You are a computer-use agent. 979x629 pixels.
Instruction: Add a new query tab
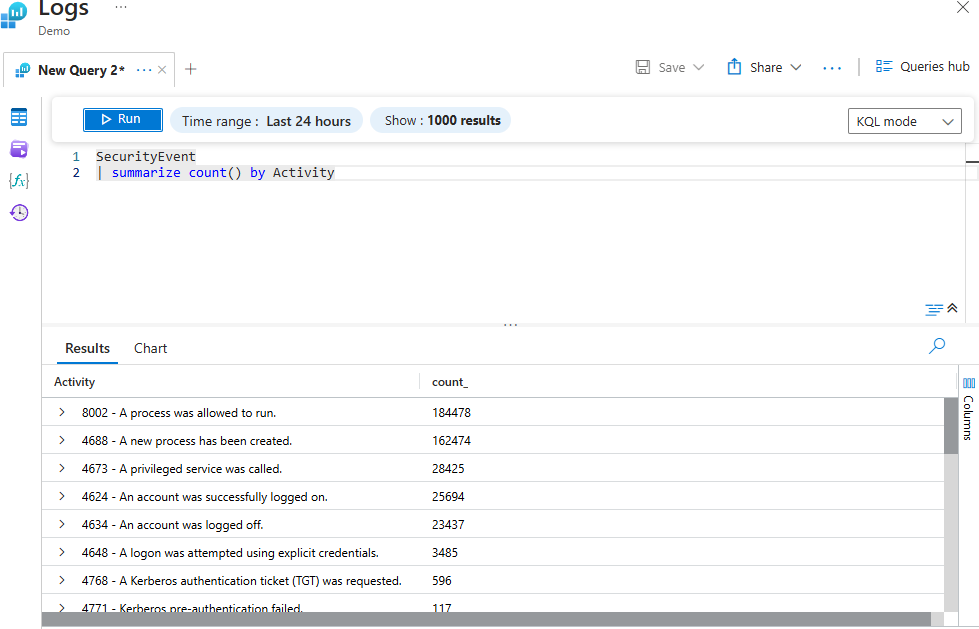(190, 69)
